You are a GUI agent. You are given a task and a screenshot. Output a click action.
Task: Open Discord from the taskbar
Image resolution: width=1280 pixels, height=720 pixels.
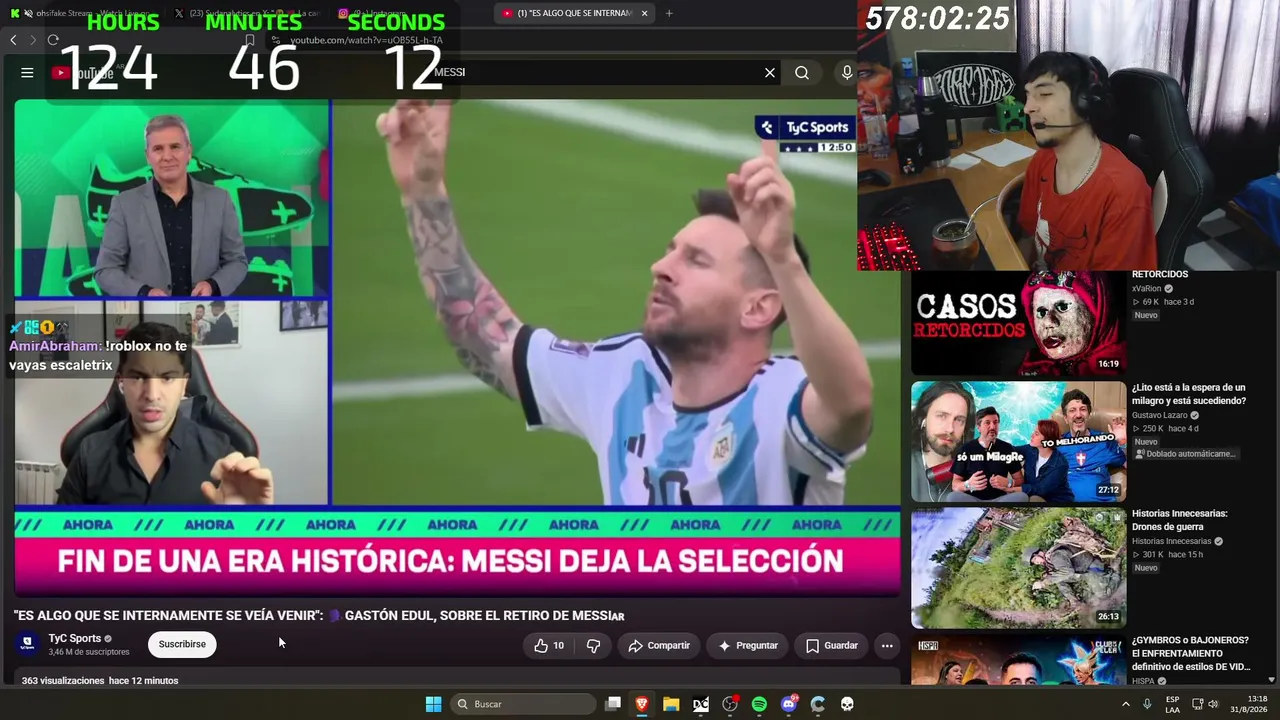[x=789, y=704]
